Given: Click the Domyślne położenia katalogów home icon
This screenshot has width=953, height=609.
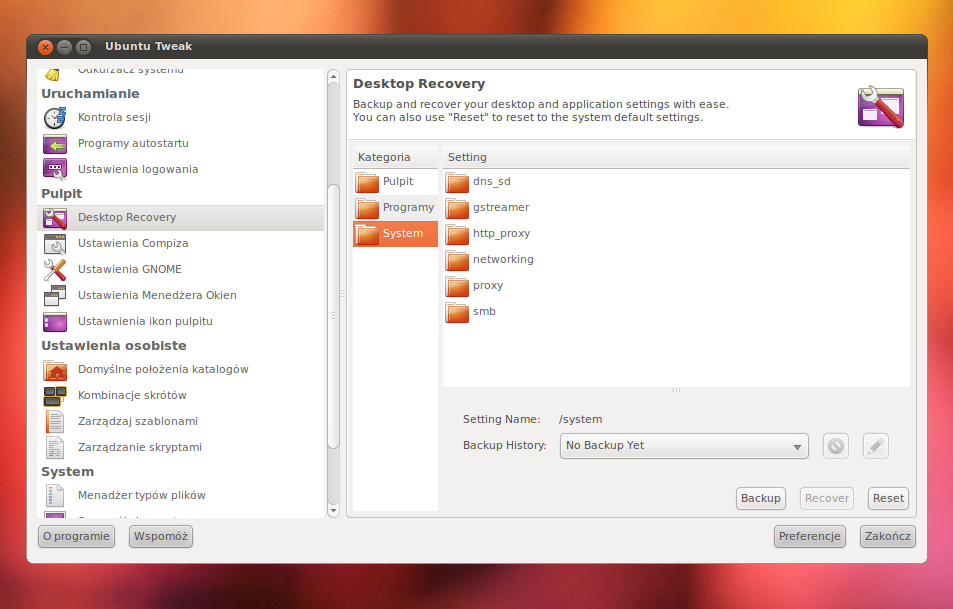Looking at the screenshot, I should point(55,370).
